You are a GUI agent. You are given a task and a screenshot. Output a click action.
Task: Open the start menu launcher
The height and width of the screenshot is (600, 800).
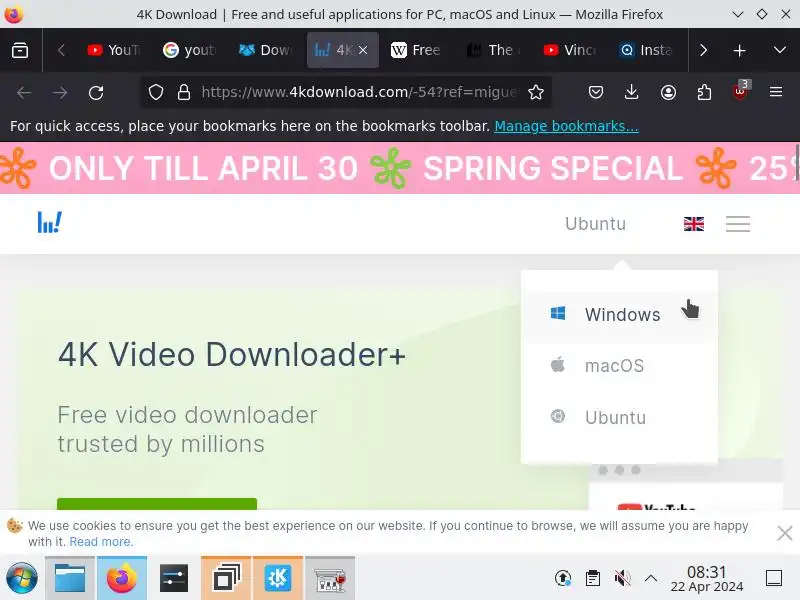(21, 579)
